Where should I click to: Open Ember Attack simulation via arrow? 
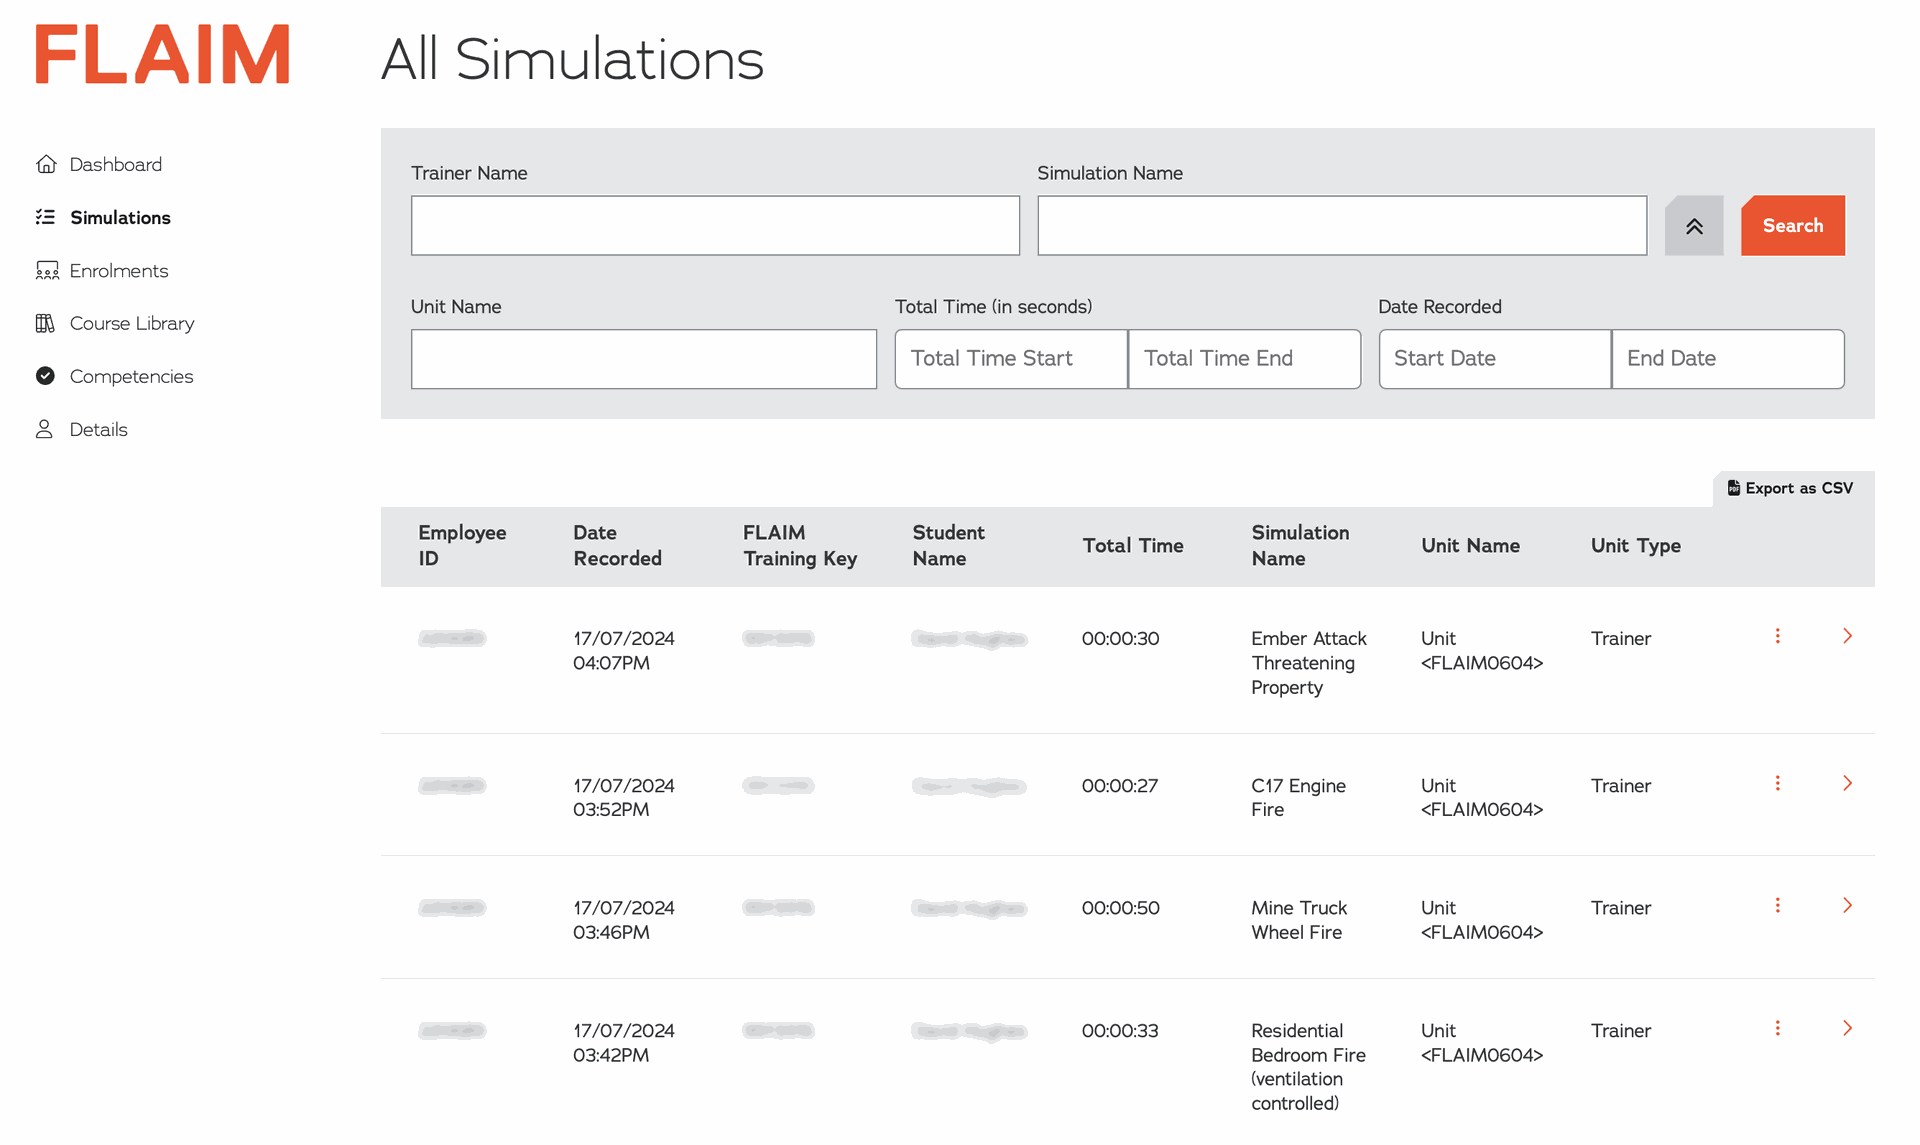[x=1848, y=636]
